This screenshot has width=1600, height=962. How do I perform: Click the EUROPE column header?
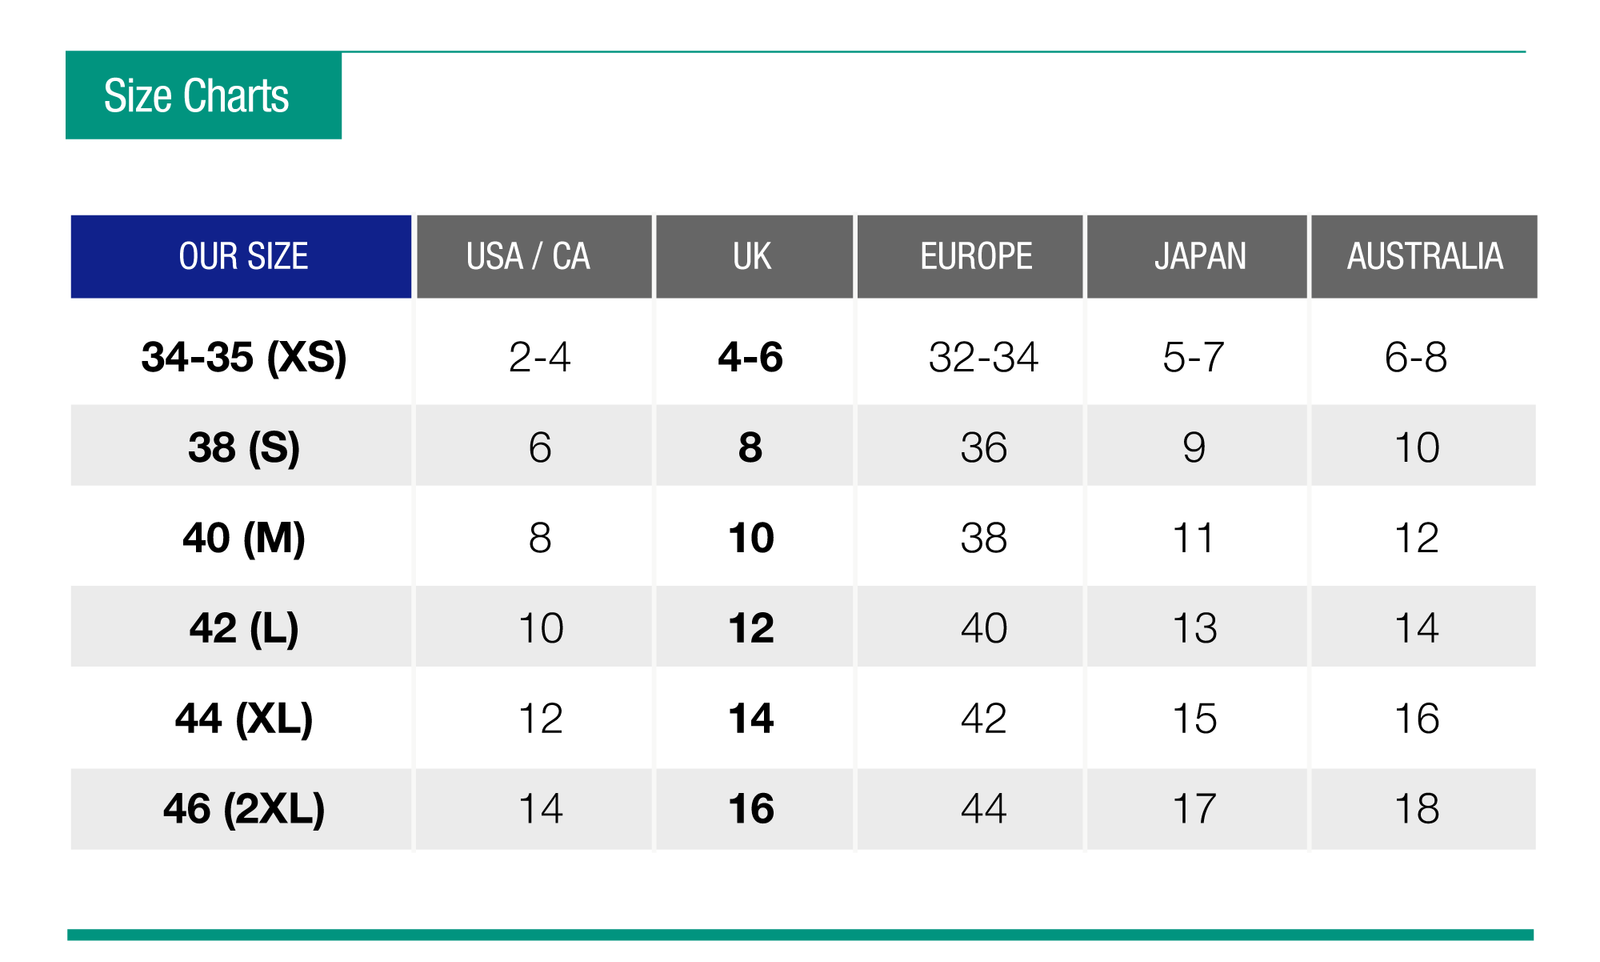click(970, 256)
